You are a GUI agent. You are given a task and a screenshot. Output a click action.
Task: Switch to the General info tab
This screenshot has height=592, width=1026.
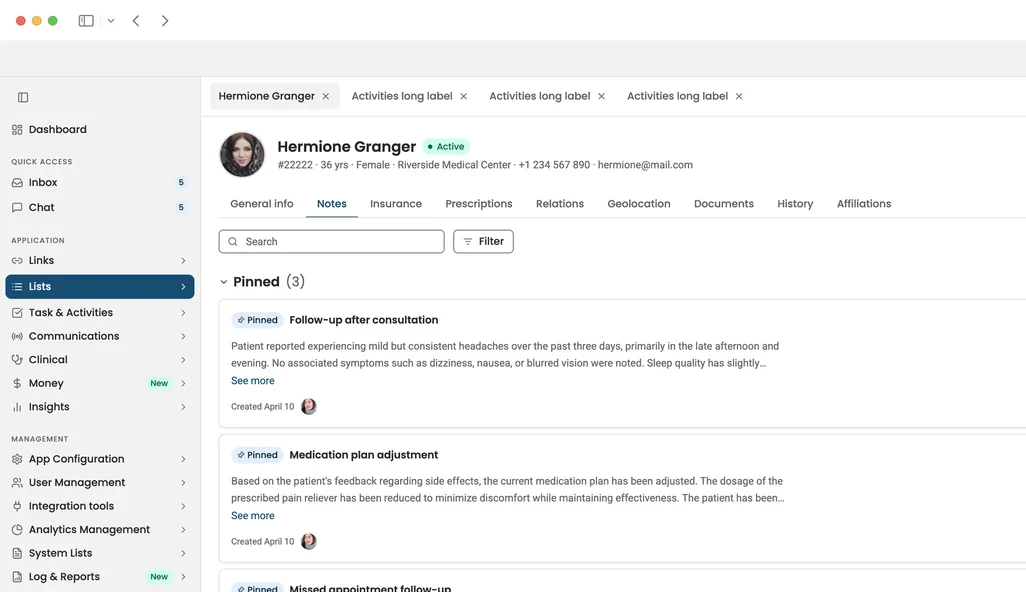click(x=262, y=203)
